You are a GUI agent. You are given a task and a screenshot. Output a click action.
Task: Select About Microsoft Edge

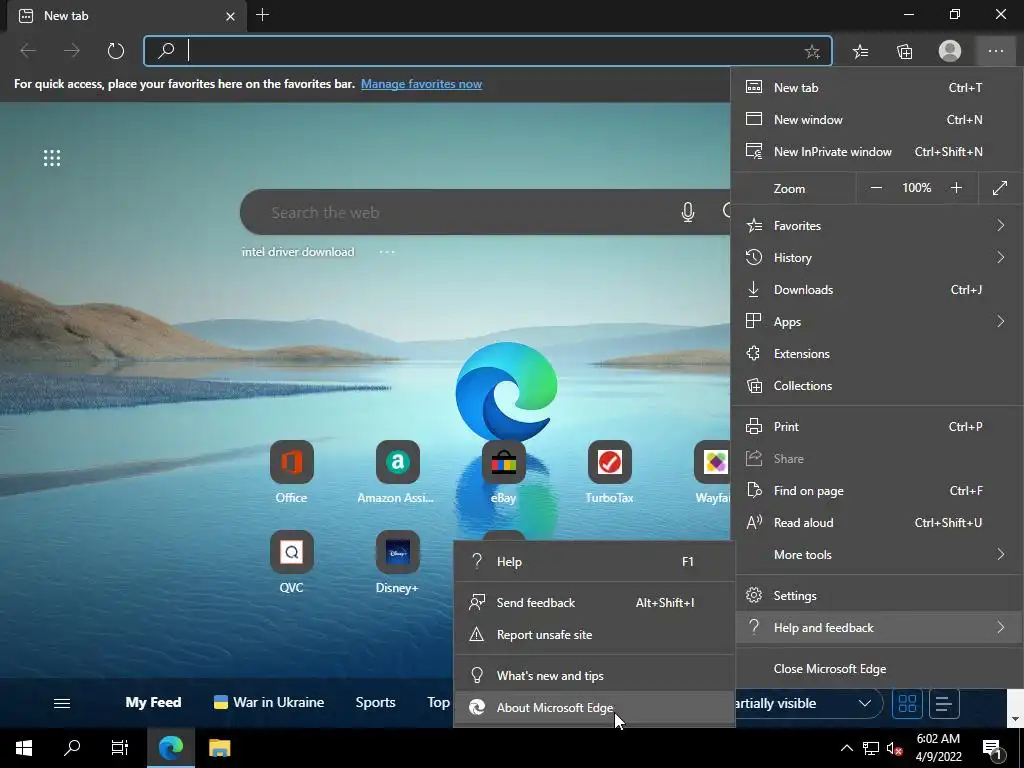(x=594, y=707)
